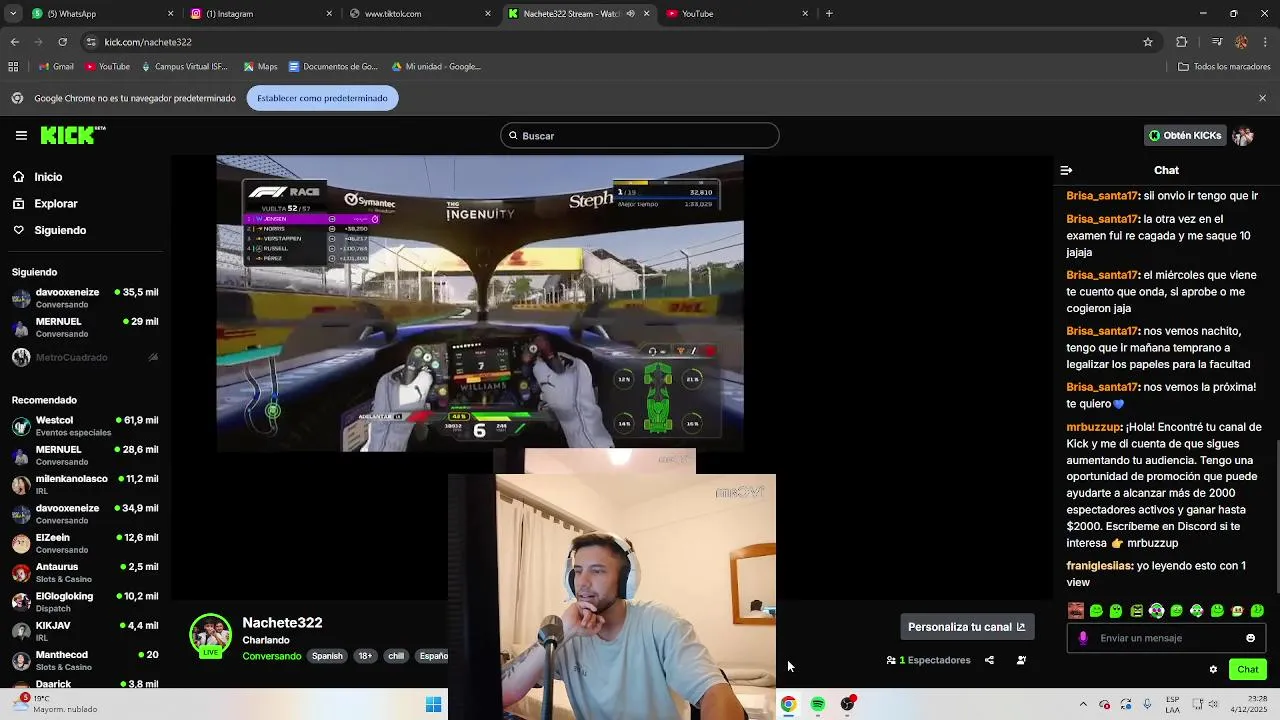Open Chrome three-dot menu
The image size is (1280, 720).
(x=1264, y=42)
